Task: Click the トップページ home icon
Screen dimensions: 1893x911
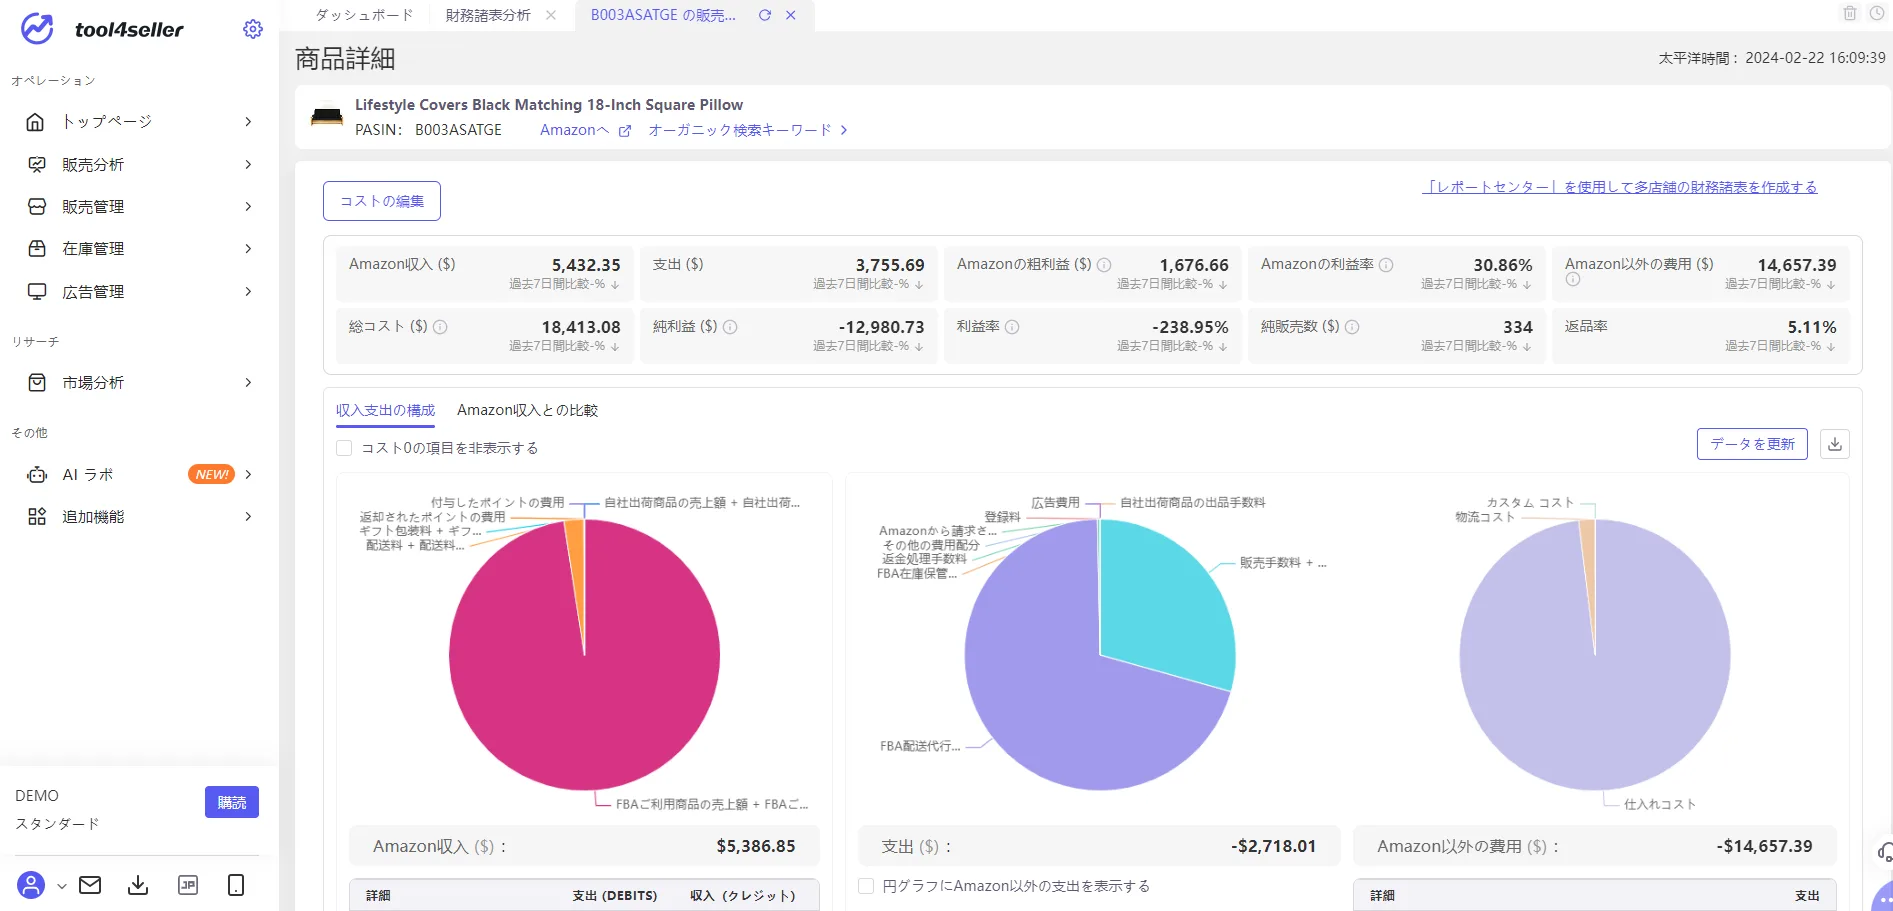Action: pyautogui.click(x=36, y=122)
